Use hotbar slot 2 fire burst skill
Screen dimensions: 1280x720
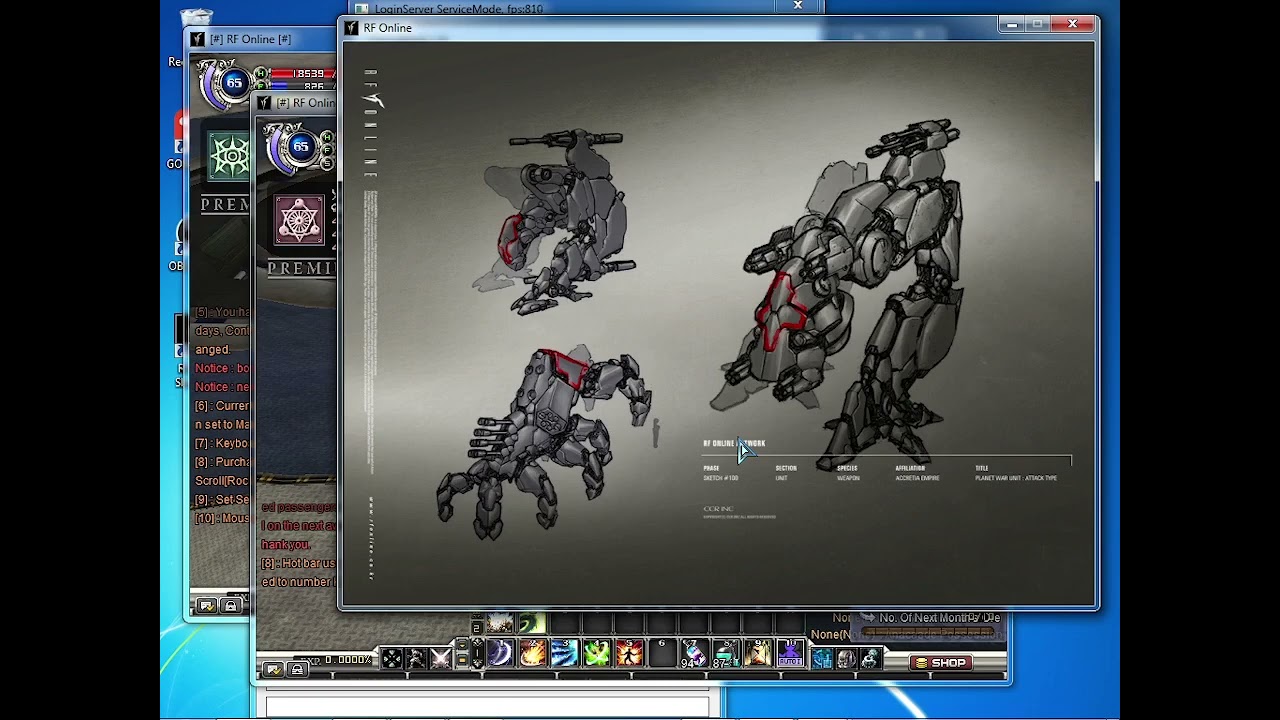[x=532, y=654]
